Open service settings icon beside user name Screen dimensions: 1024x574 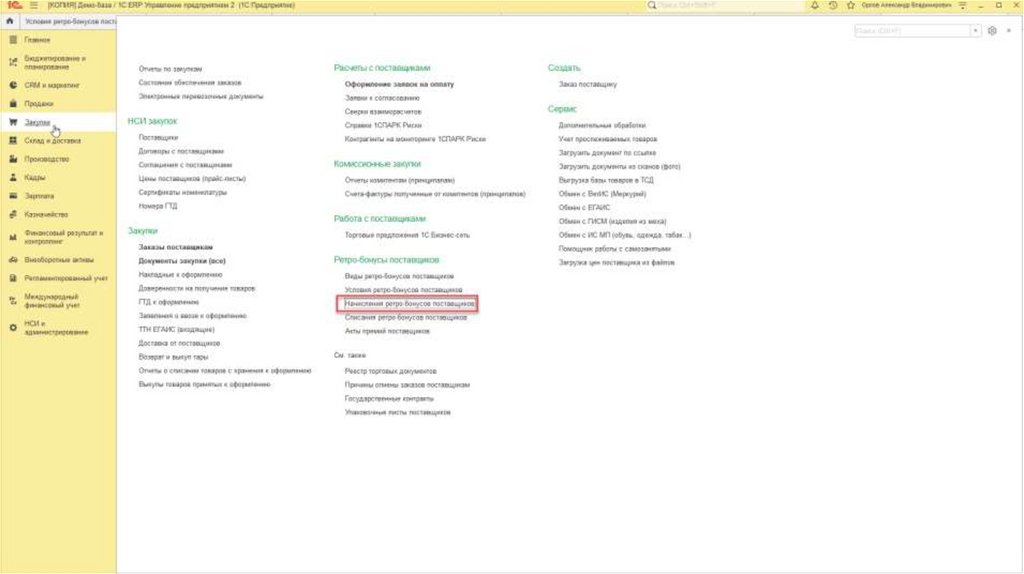tap(963, 5)
